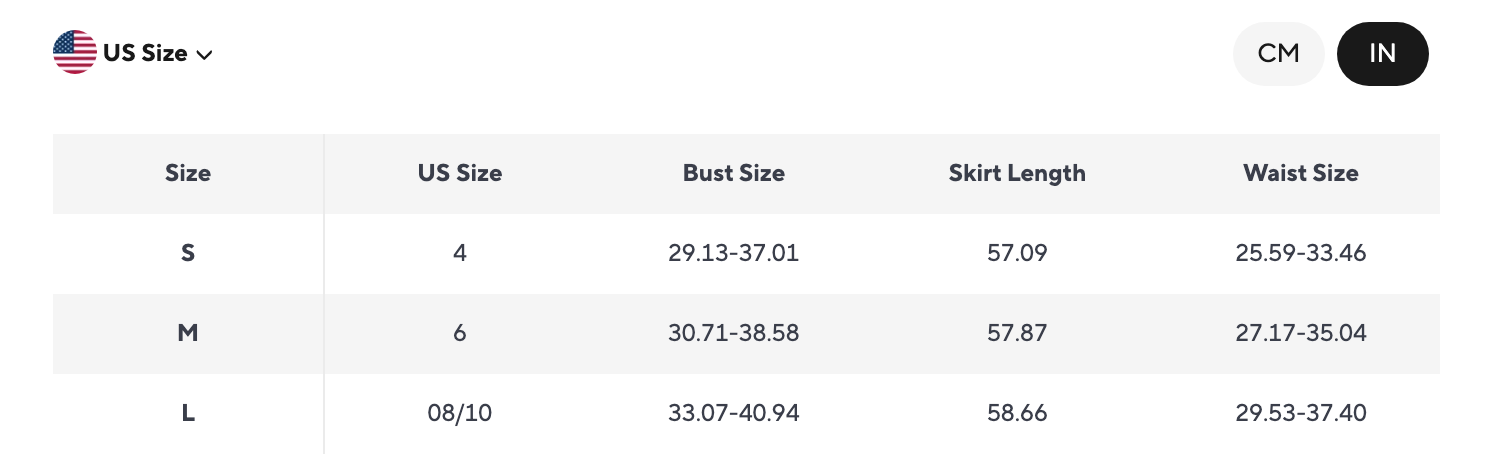Select the M size row label
This screenshot has height=458, width=1496.
tap(188, 333)
